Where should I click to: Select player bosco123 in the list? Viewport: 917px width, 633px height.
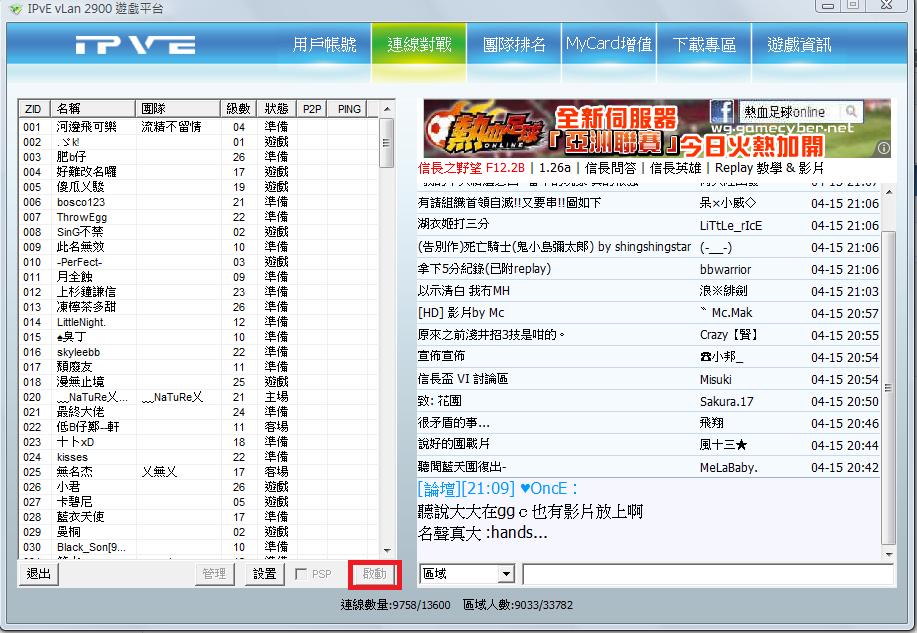click(x=81, y=202)
